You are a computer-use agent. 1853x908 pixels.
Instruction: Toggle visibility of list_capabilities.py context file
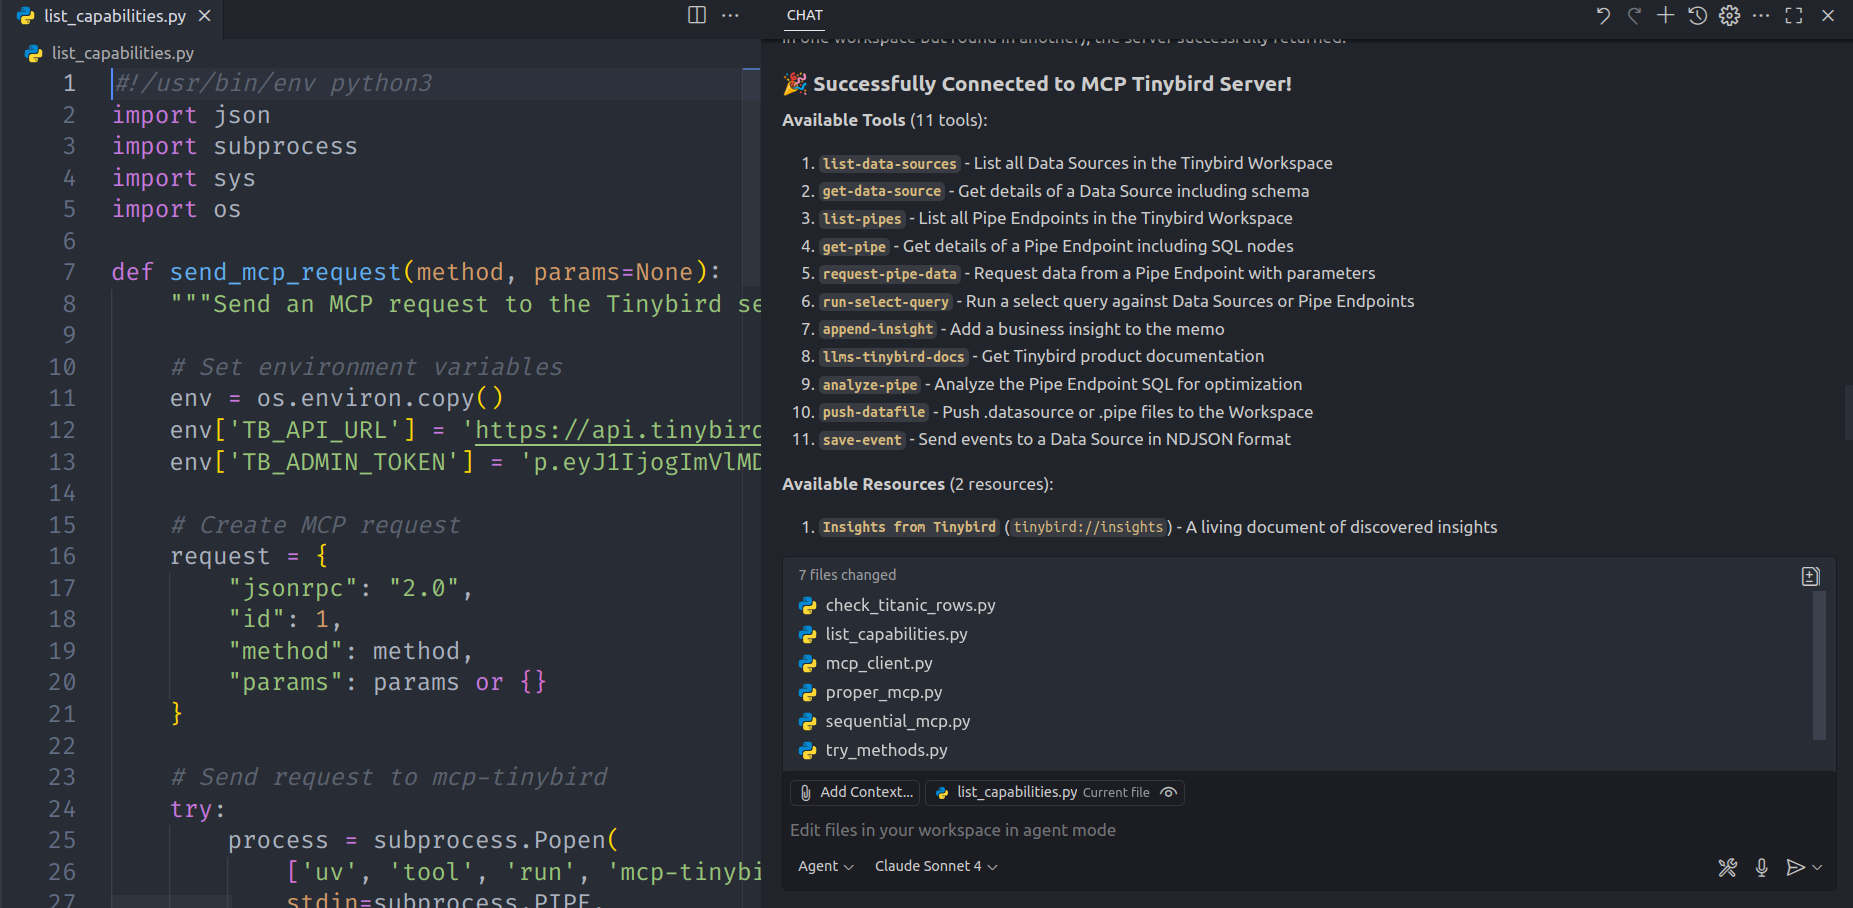(1168, 792)
